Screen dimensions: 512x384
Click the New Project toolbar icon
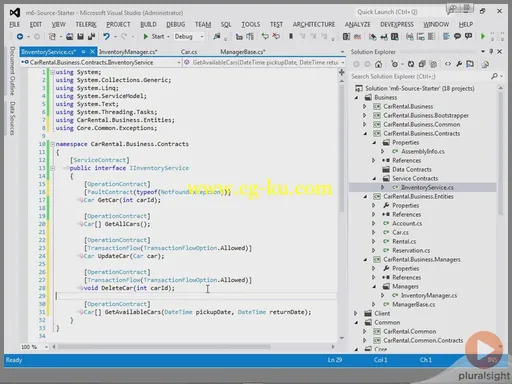pyautogui.click(x=52, y=36)
